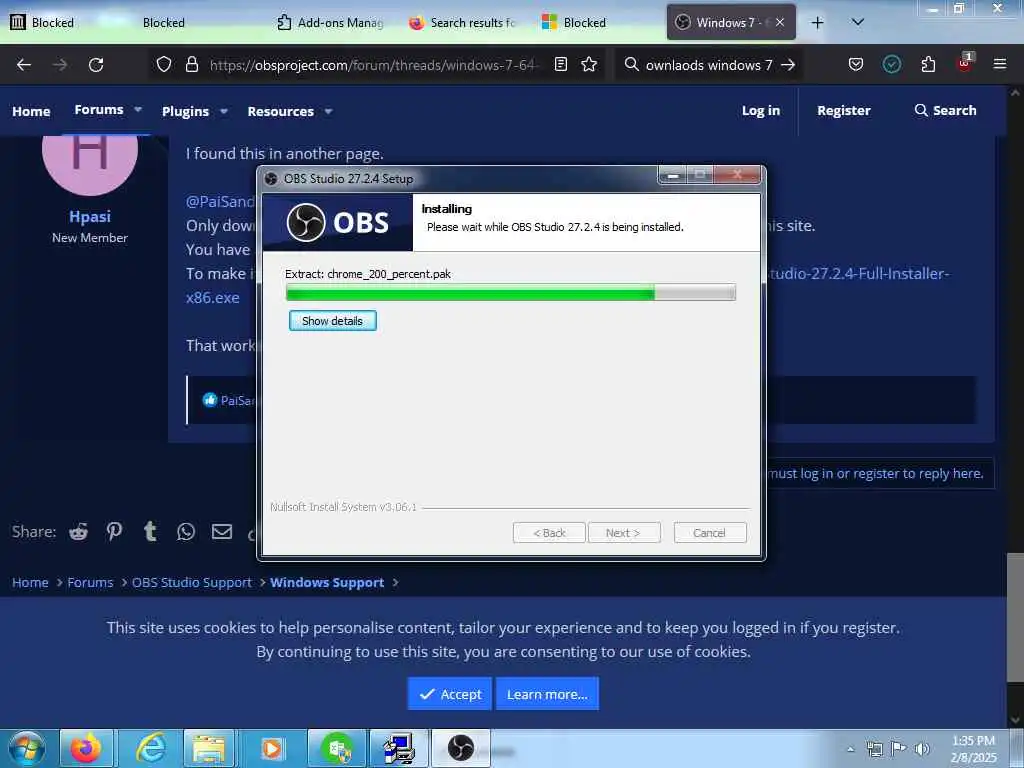The image size is (1024, 768).
Task: Share the thread on Pinterest
Action: pyautogui.click(x=114, y=532)
